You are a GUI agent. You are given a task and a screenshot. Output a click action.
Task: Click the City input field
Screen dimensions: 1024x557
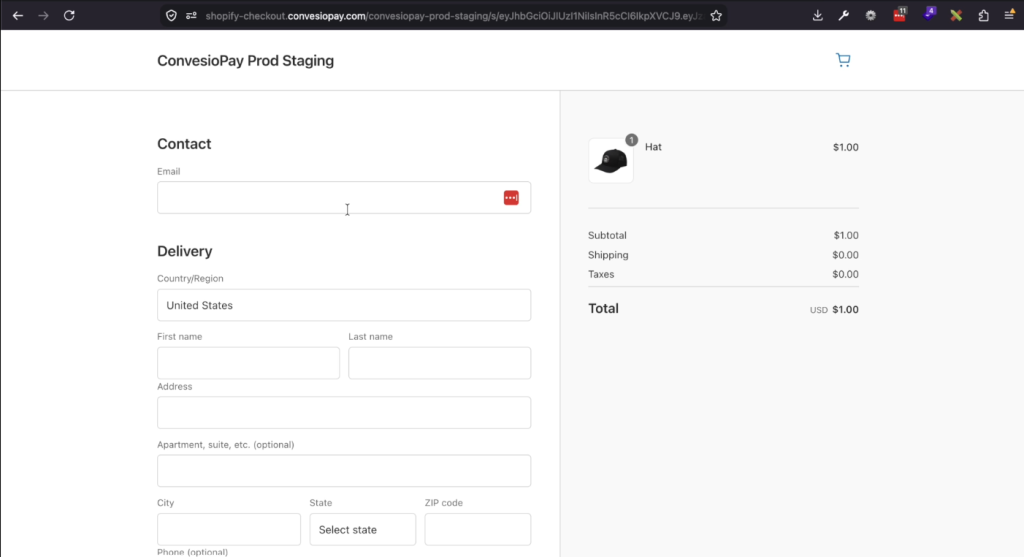[229, 529]
